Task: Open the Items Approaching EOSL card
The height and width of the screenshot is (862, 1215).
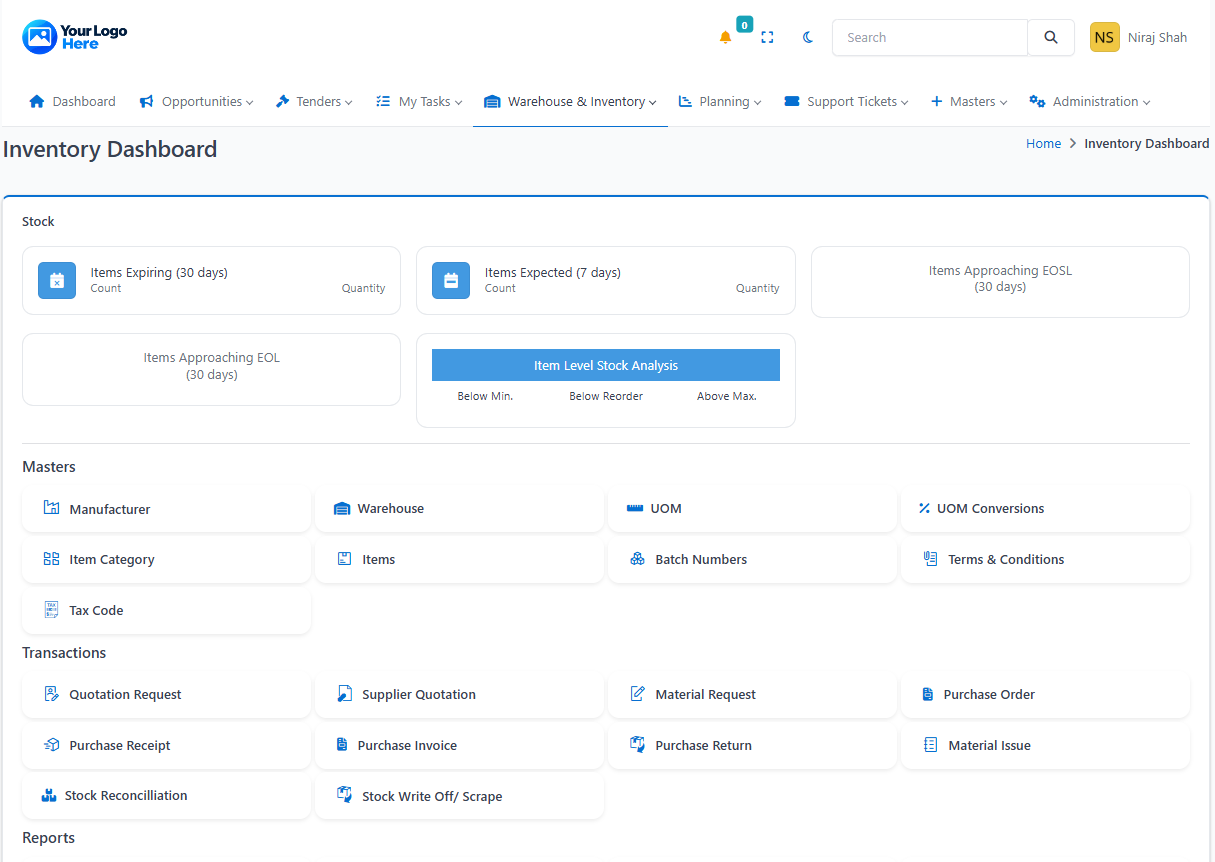Action: (x=1000, y=282)
